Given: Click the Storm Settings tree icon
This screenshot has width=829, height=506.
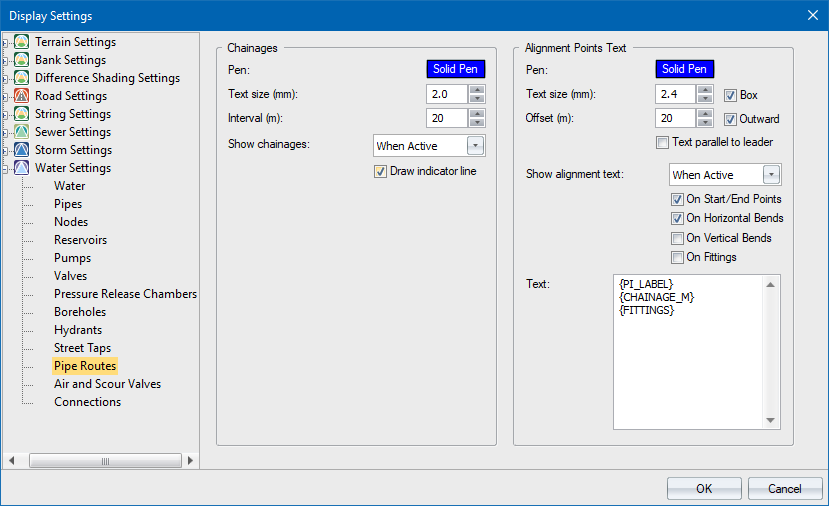Looking at the screenshot, I should pyautogui.click(x=22, y=150).
